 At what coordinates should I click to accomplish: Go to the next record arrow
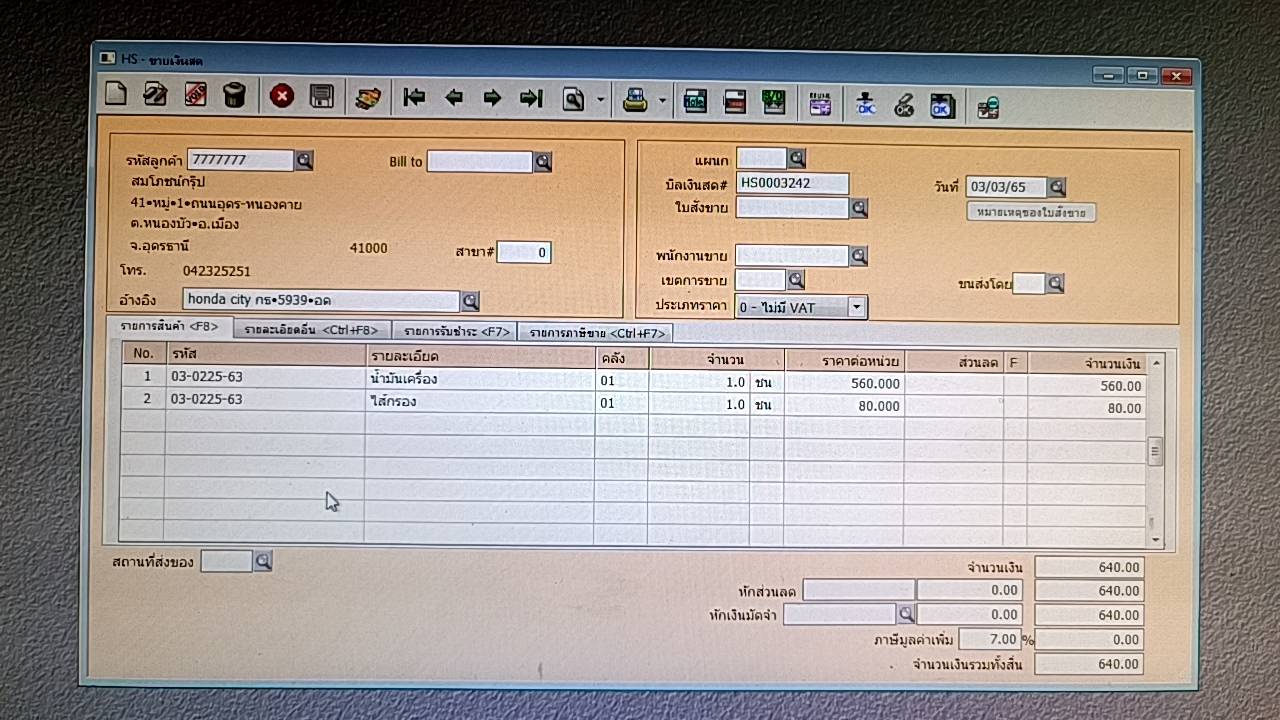492,98
